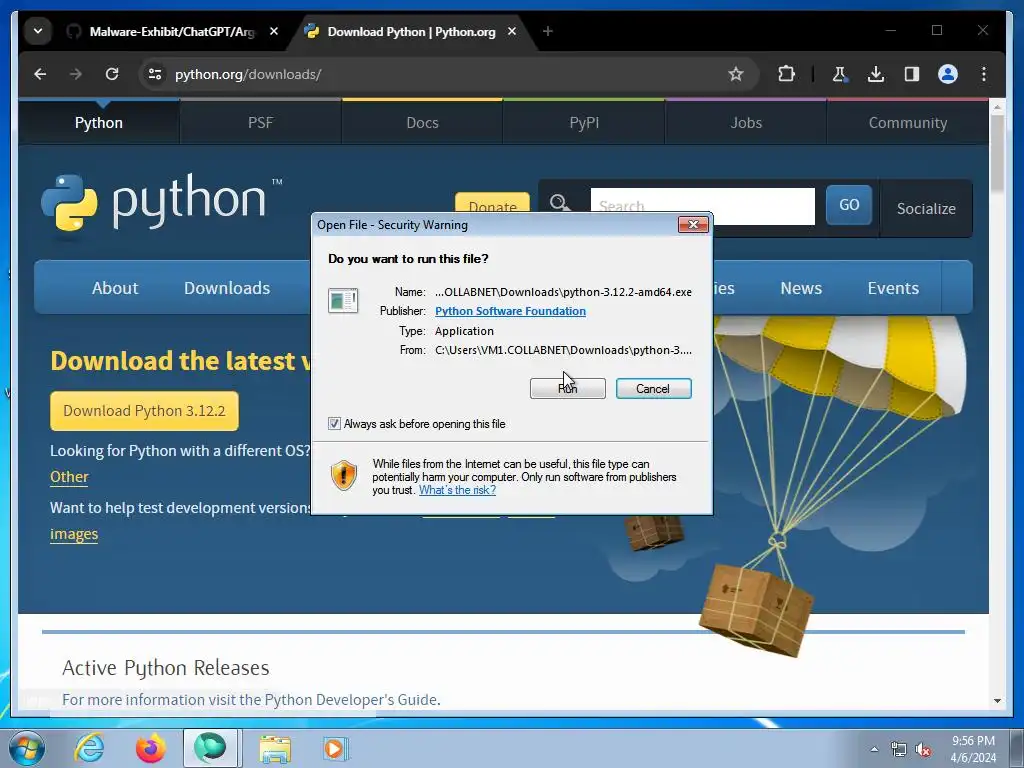Open the Chrome three-dot menu

point(984,74)
